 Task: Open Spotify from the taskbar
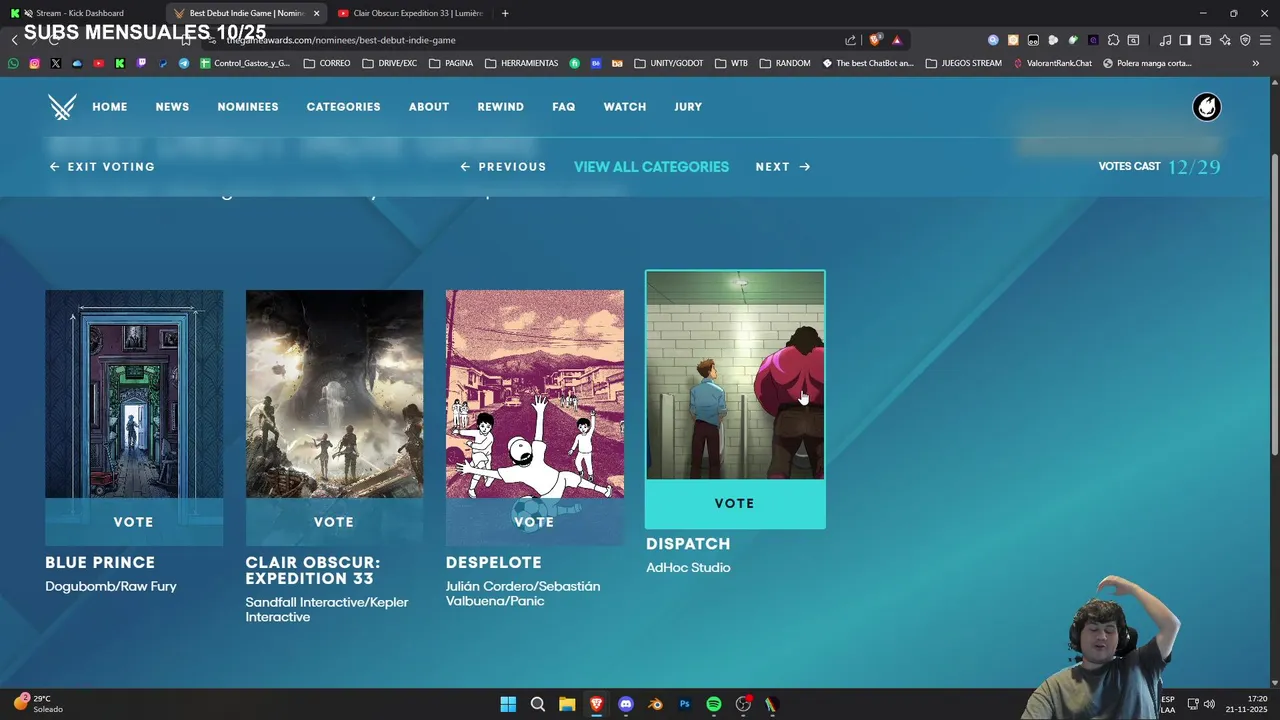tap(714, 704)
